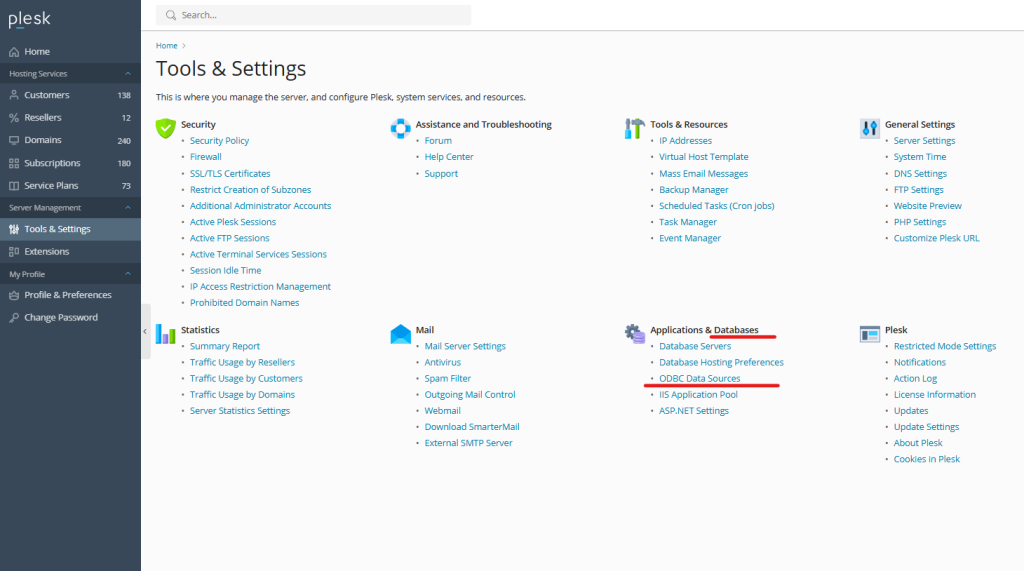Open the Spam Filter link
Screen dimensions: 1024x571
tap(447, 378)
